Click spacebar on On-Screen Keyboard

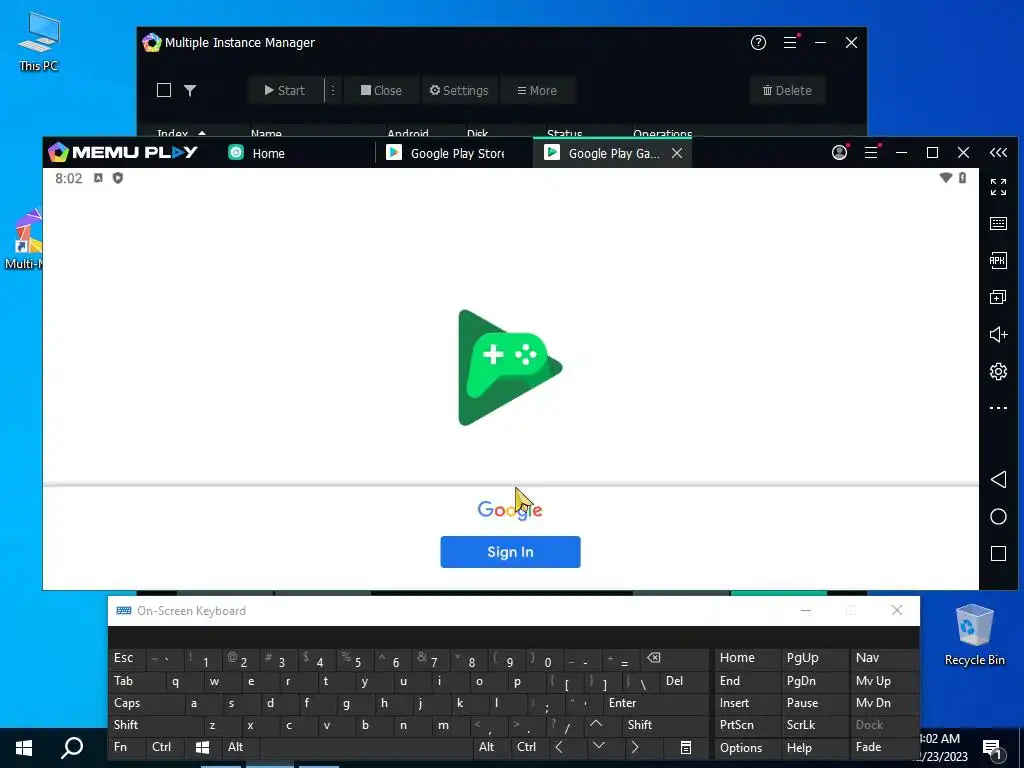click(x=367, y=747)
